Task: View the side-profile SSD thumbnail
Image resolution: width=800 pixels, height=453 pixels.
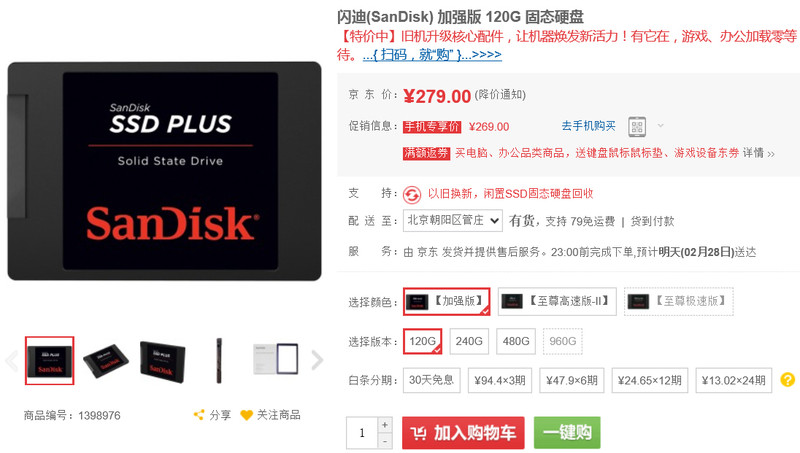Action: click(219, 360)
